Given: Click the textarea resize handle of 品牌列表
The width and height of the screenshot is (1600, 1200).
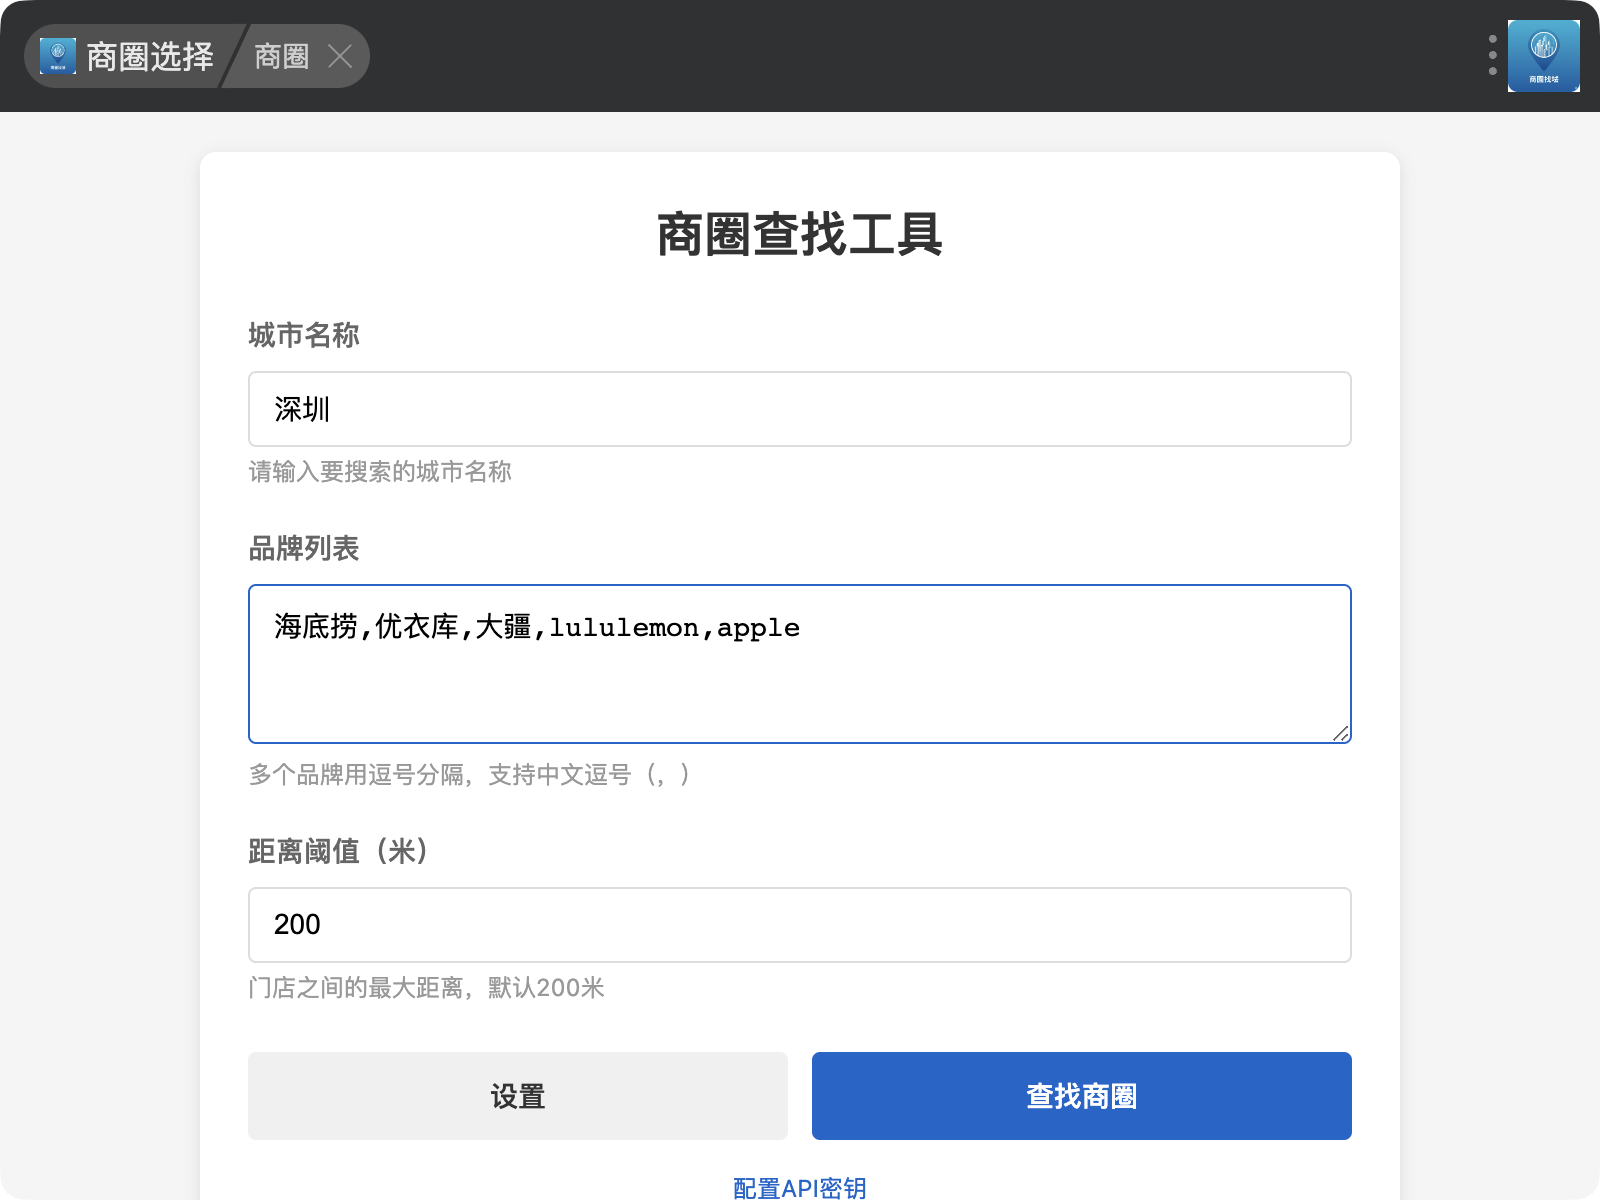Looking at the screenshot, I should click(1341, 733).
